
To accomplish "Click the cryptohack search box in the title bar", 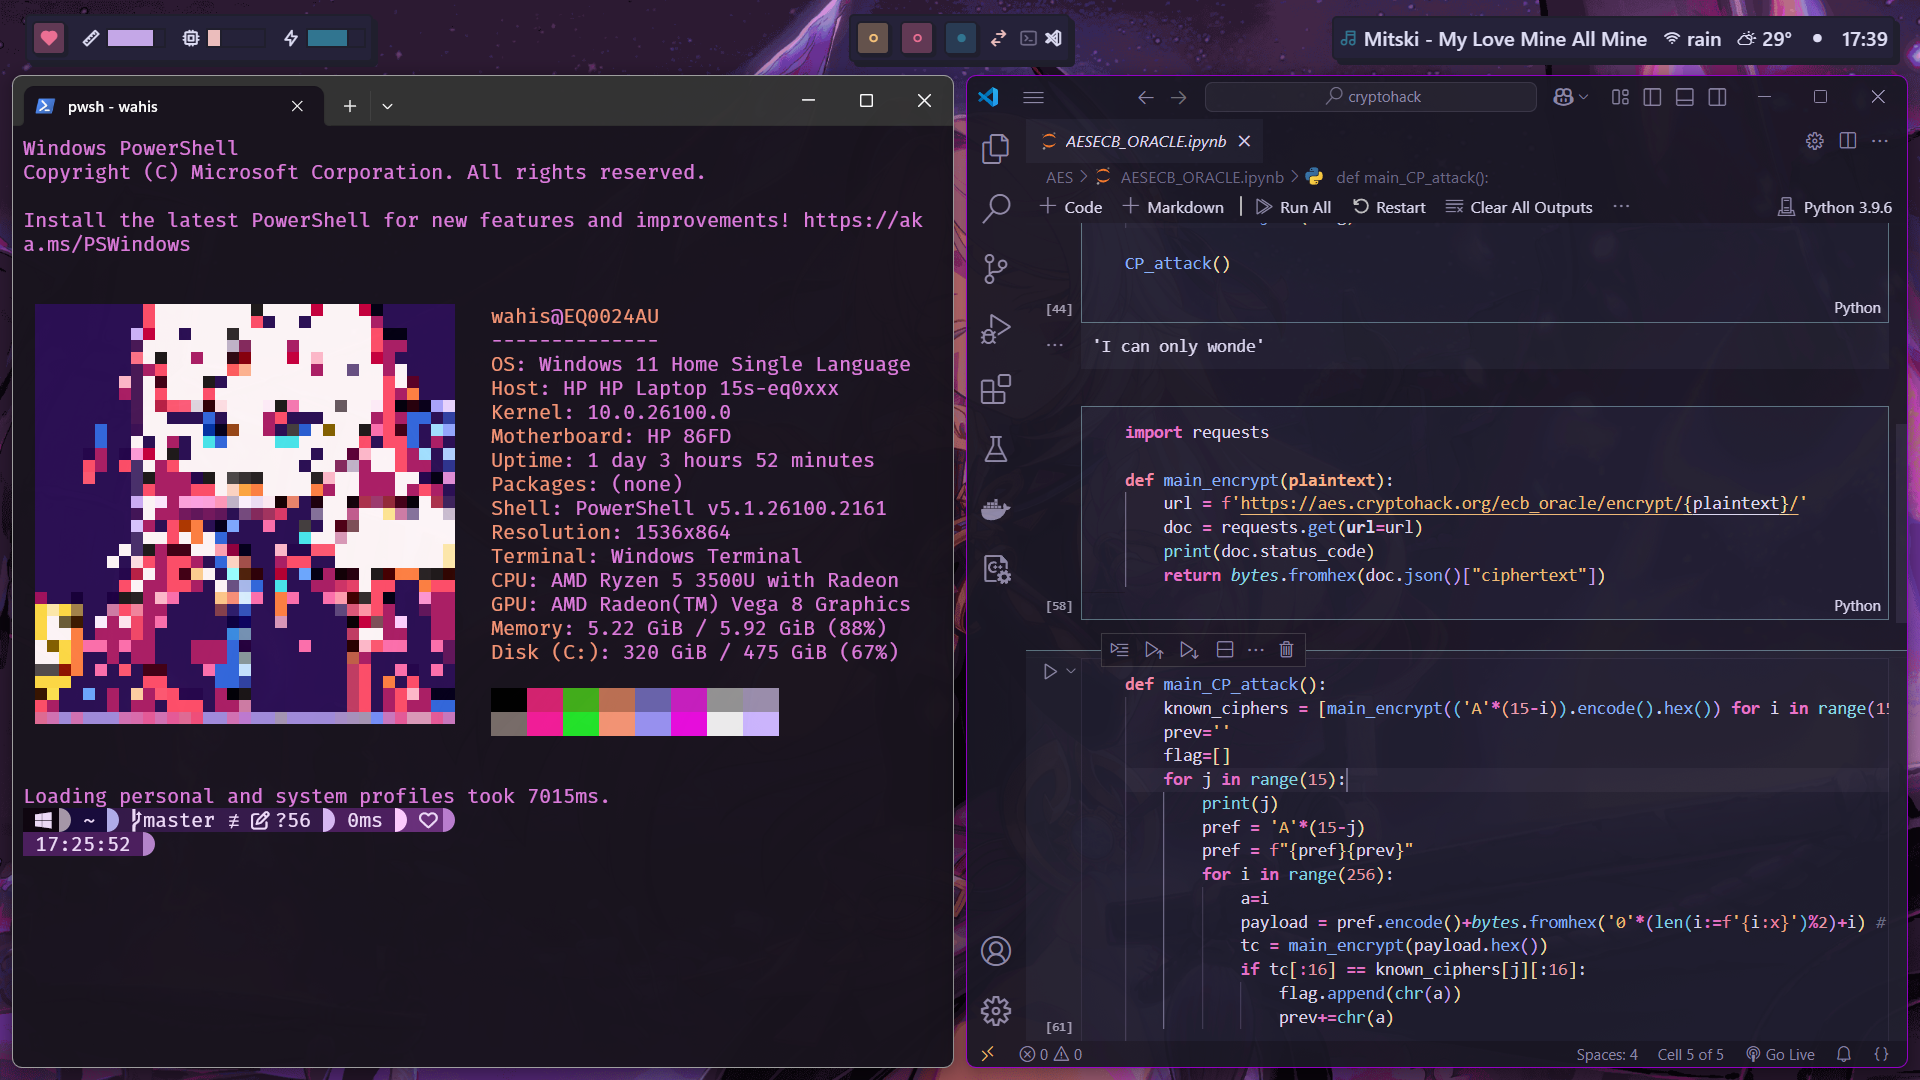I will pos(1370,96).
